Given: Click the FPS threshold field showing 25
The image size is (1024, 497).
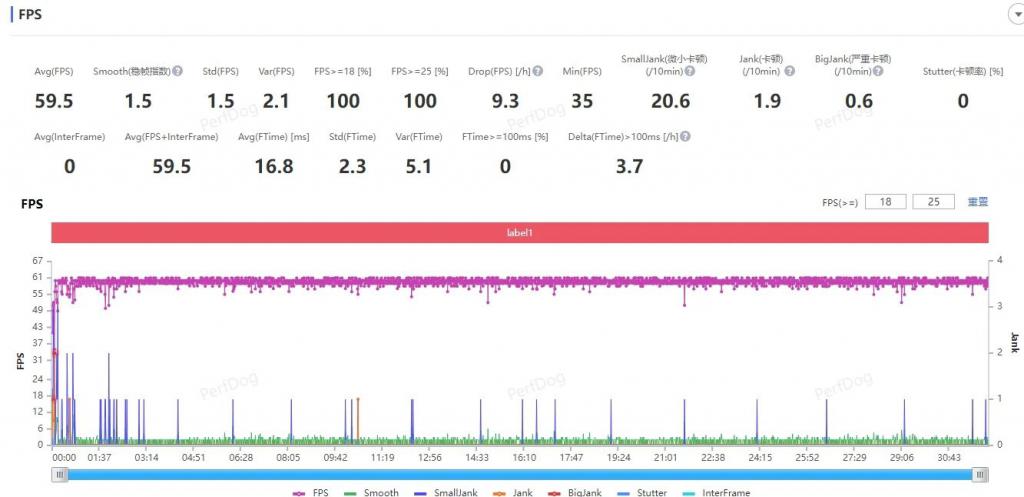Looking at the screenshot, I should click(934, 202).
